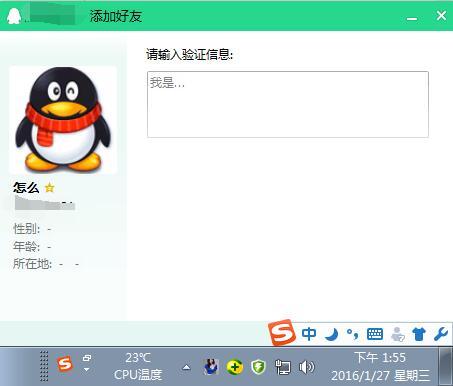Click the QQ penguin avatar picture
The height and width of the screenshot is (386, 453).
63,120
